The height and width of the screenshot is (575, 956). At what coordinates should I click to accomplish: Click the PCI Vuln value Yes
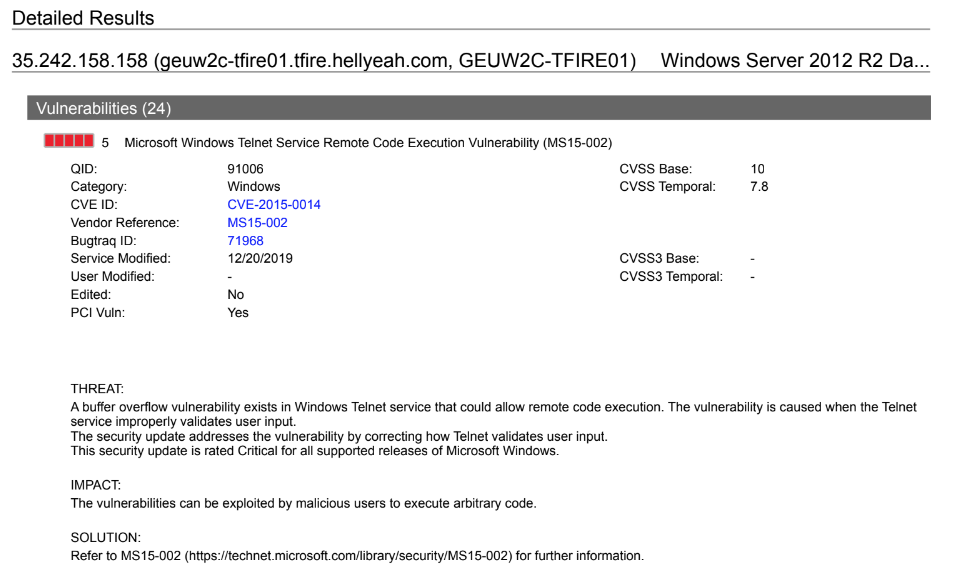point(238,313)
